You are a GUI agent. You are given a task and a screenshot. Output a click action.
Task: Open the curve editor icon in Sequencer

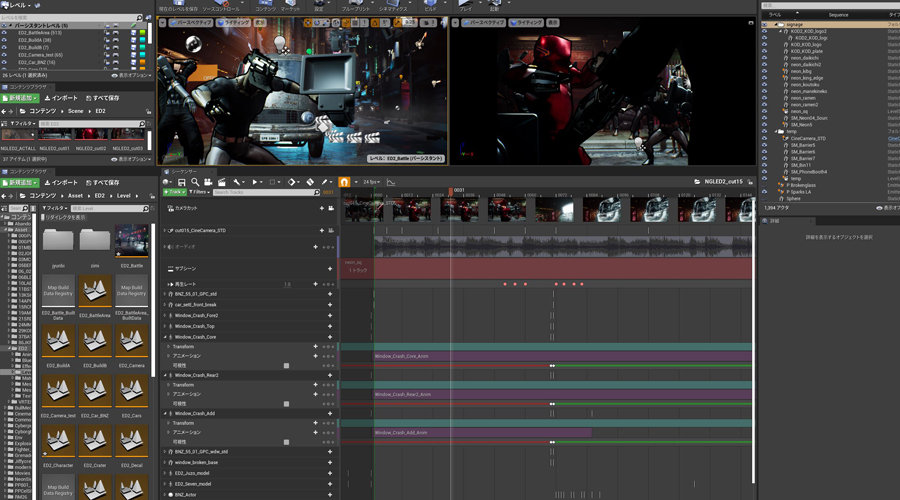pyautogui.click(x=391, y=182)
